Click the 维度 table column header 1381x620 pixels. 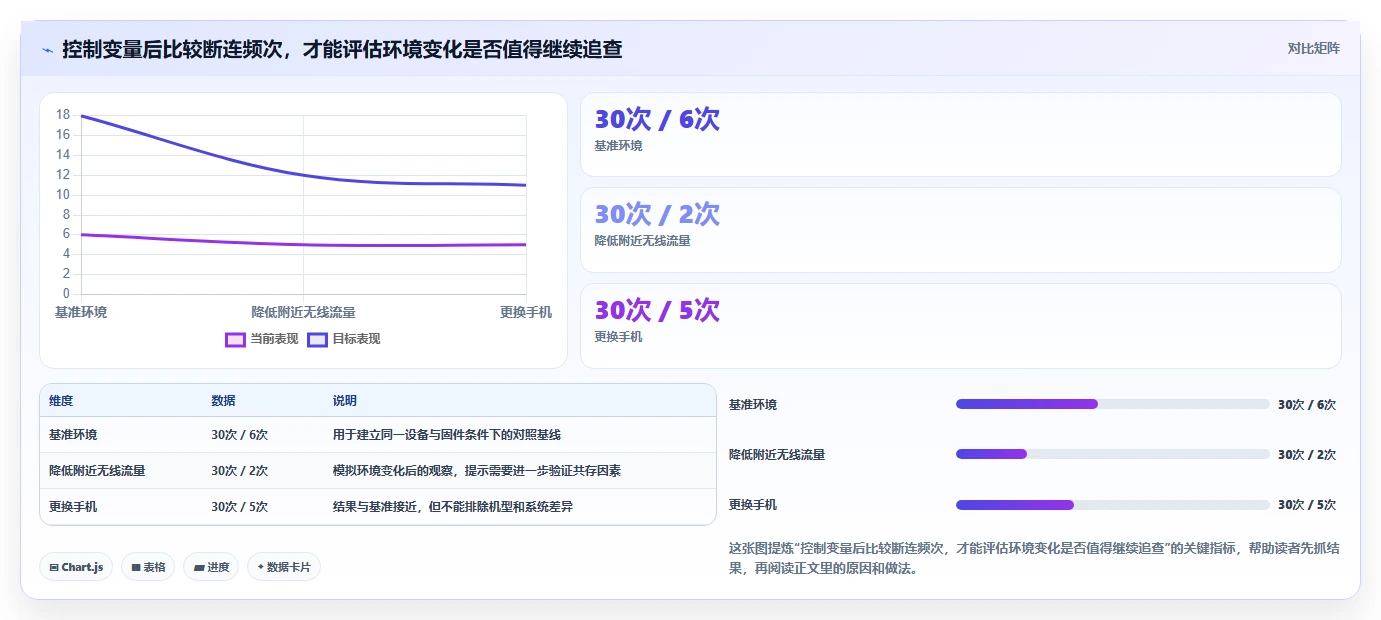click(x=61, y=400)
